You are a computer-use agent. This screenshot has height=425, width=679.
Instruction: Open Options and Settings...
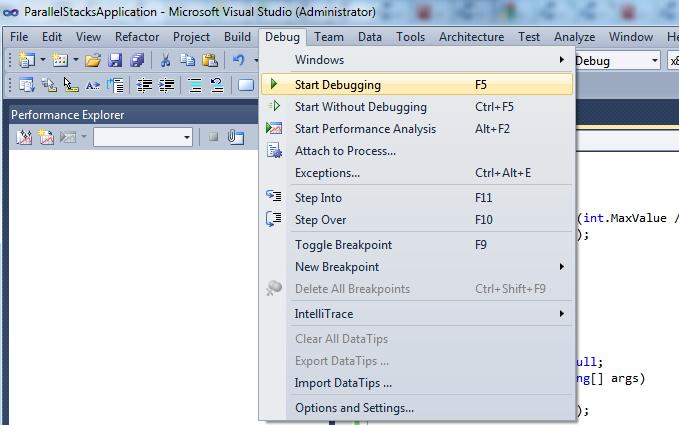click(417, 408)
